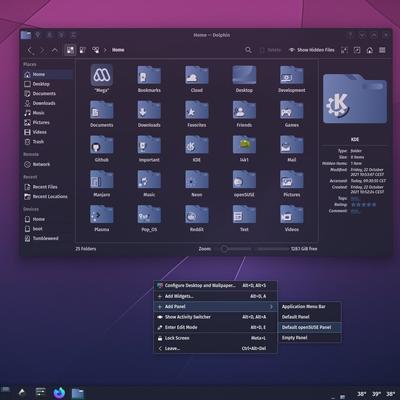
Task: Choose Lock Screen in context menu
Action: 215,338
